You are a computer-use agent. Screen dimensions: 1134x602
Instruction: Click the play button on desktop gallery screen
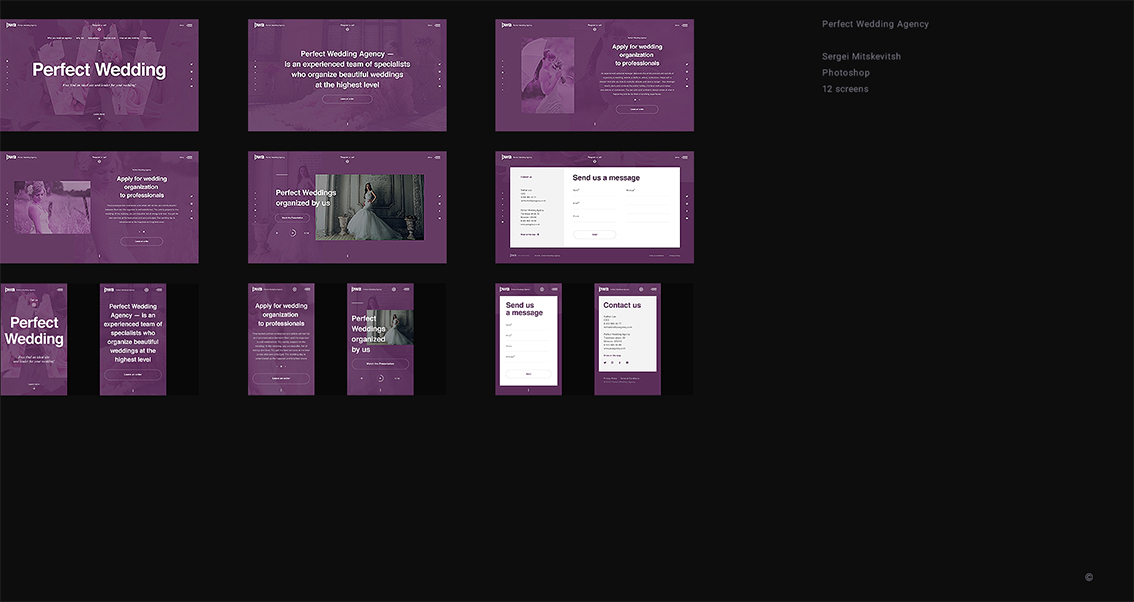click(292, 233)
